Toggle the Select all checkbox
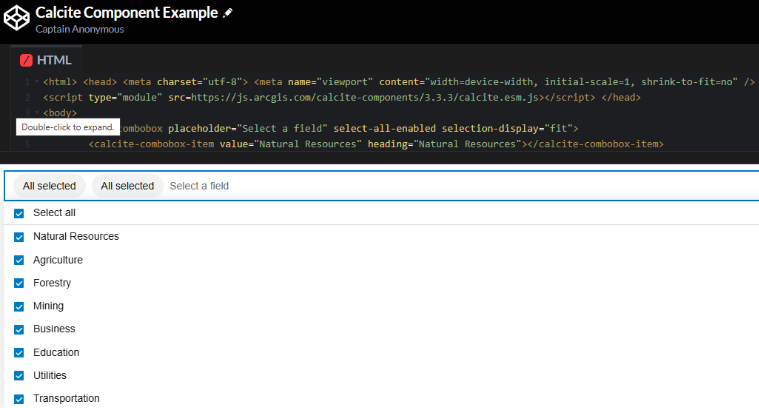Image resolution: width=759 pixels, height=408 pixels. coord(19,213)
